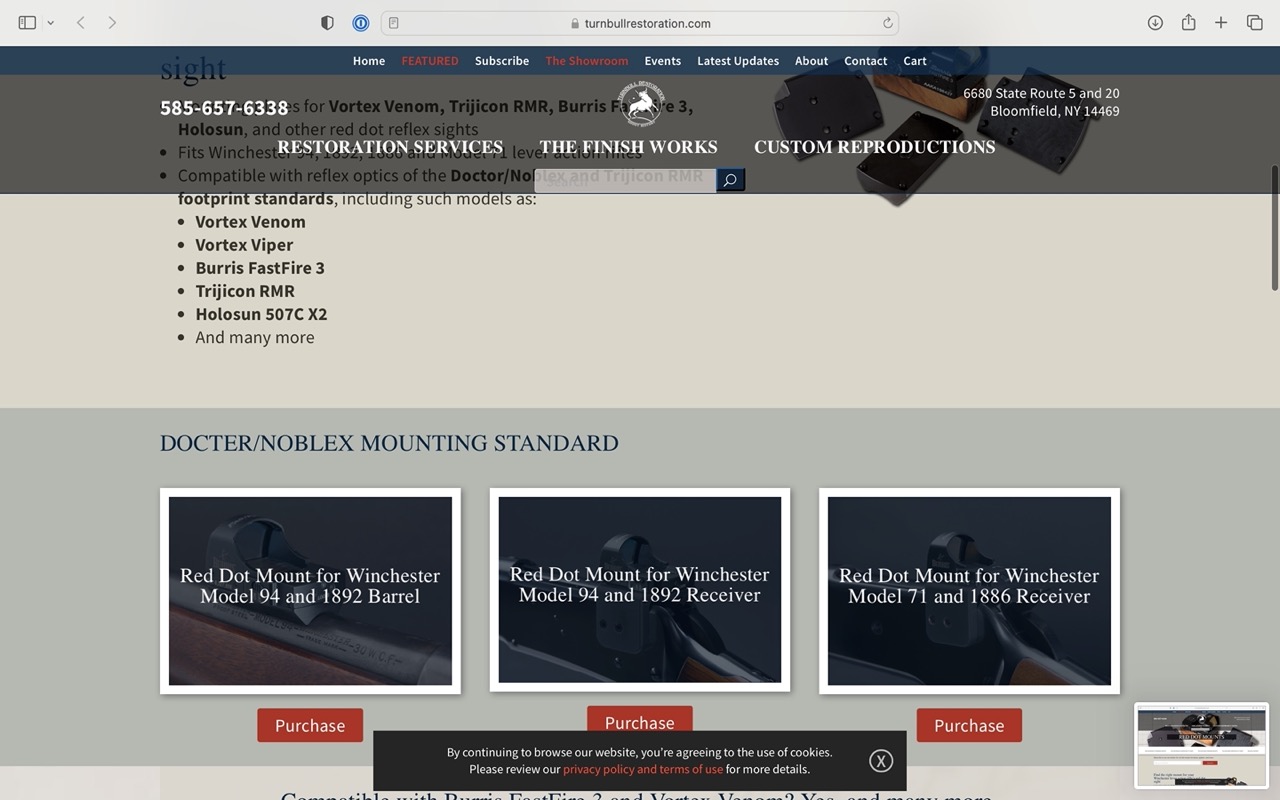Open the Share icon
Image resolution: width=1280 pixels, height=800 pixels.
pos(1188,23)
